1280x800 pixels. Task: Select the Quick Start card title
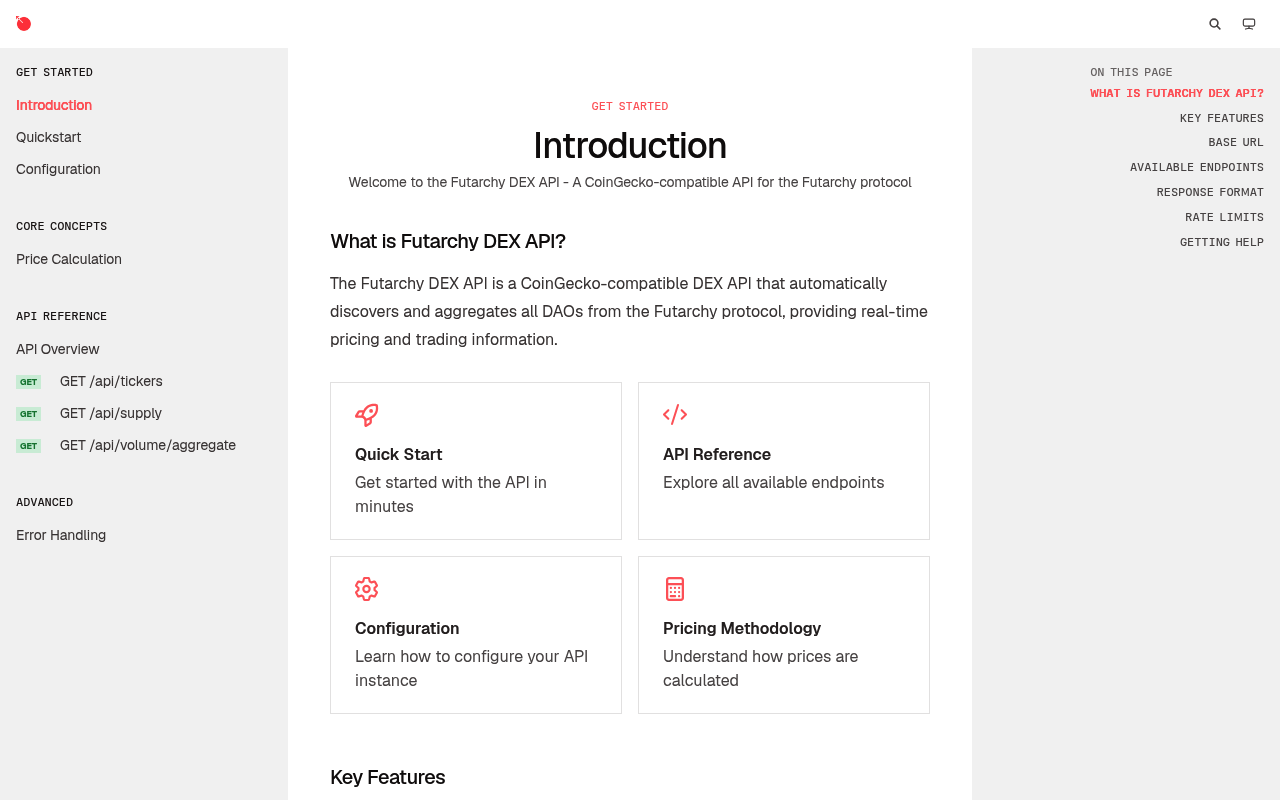pos(398,454)
